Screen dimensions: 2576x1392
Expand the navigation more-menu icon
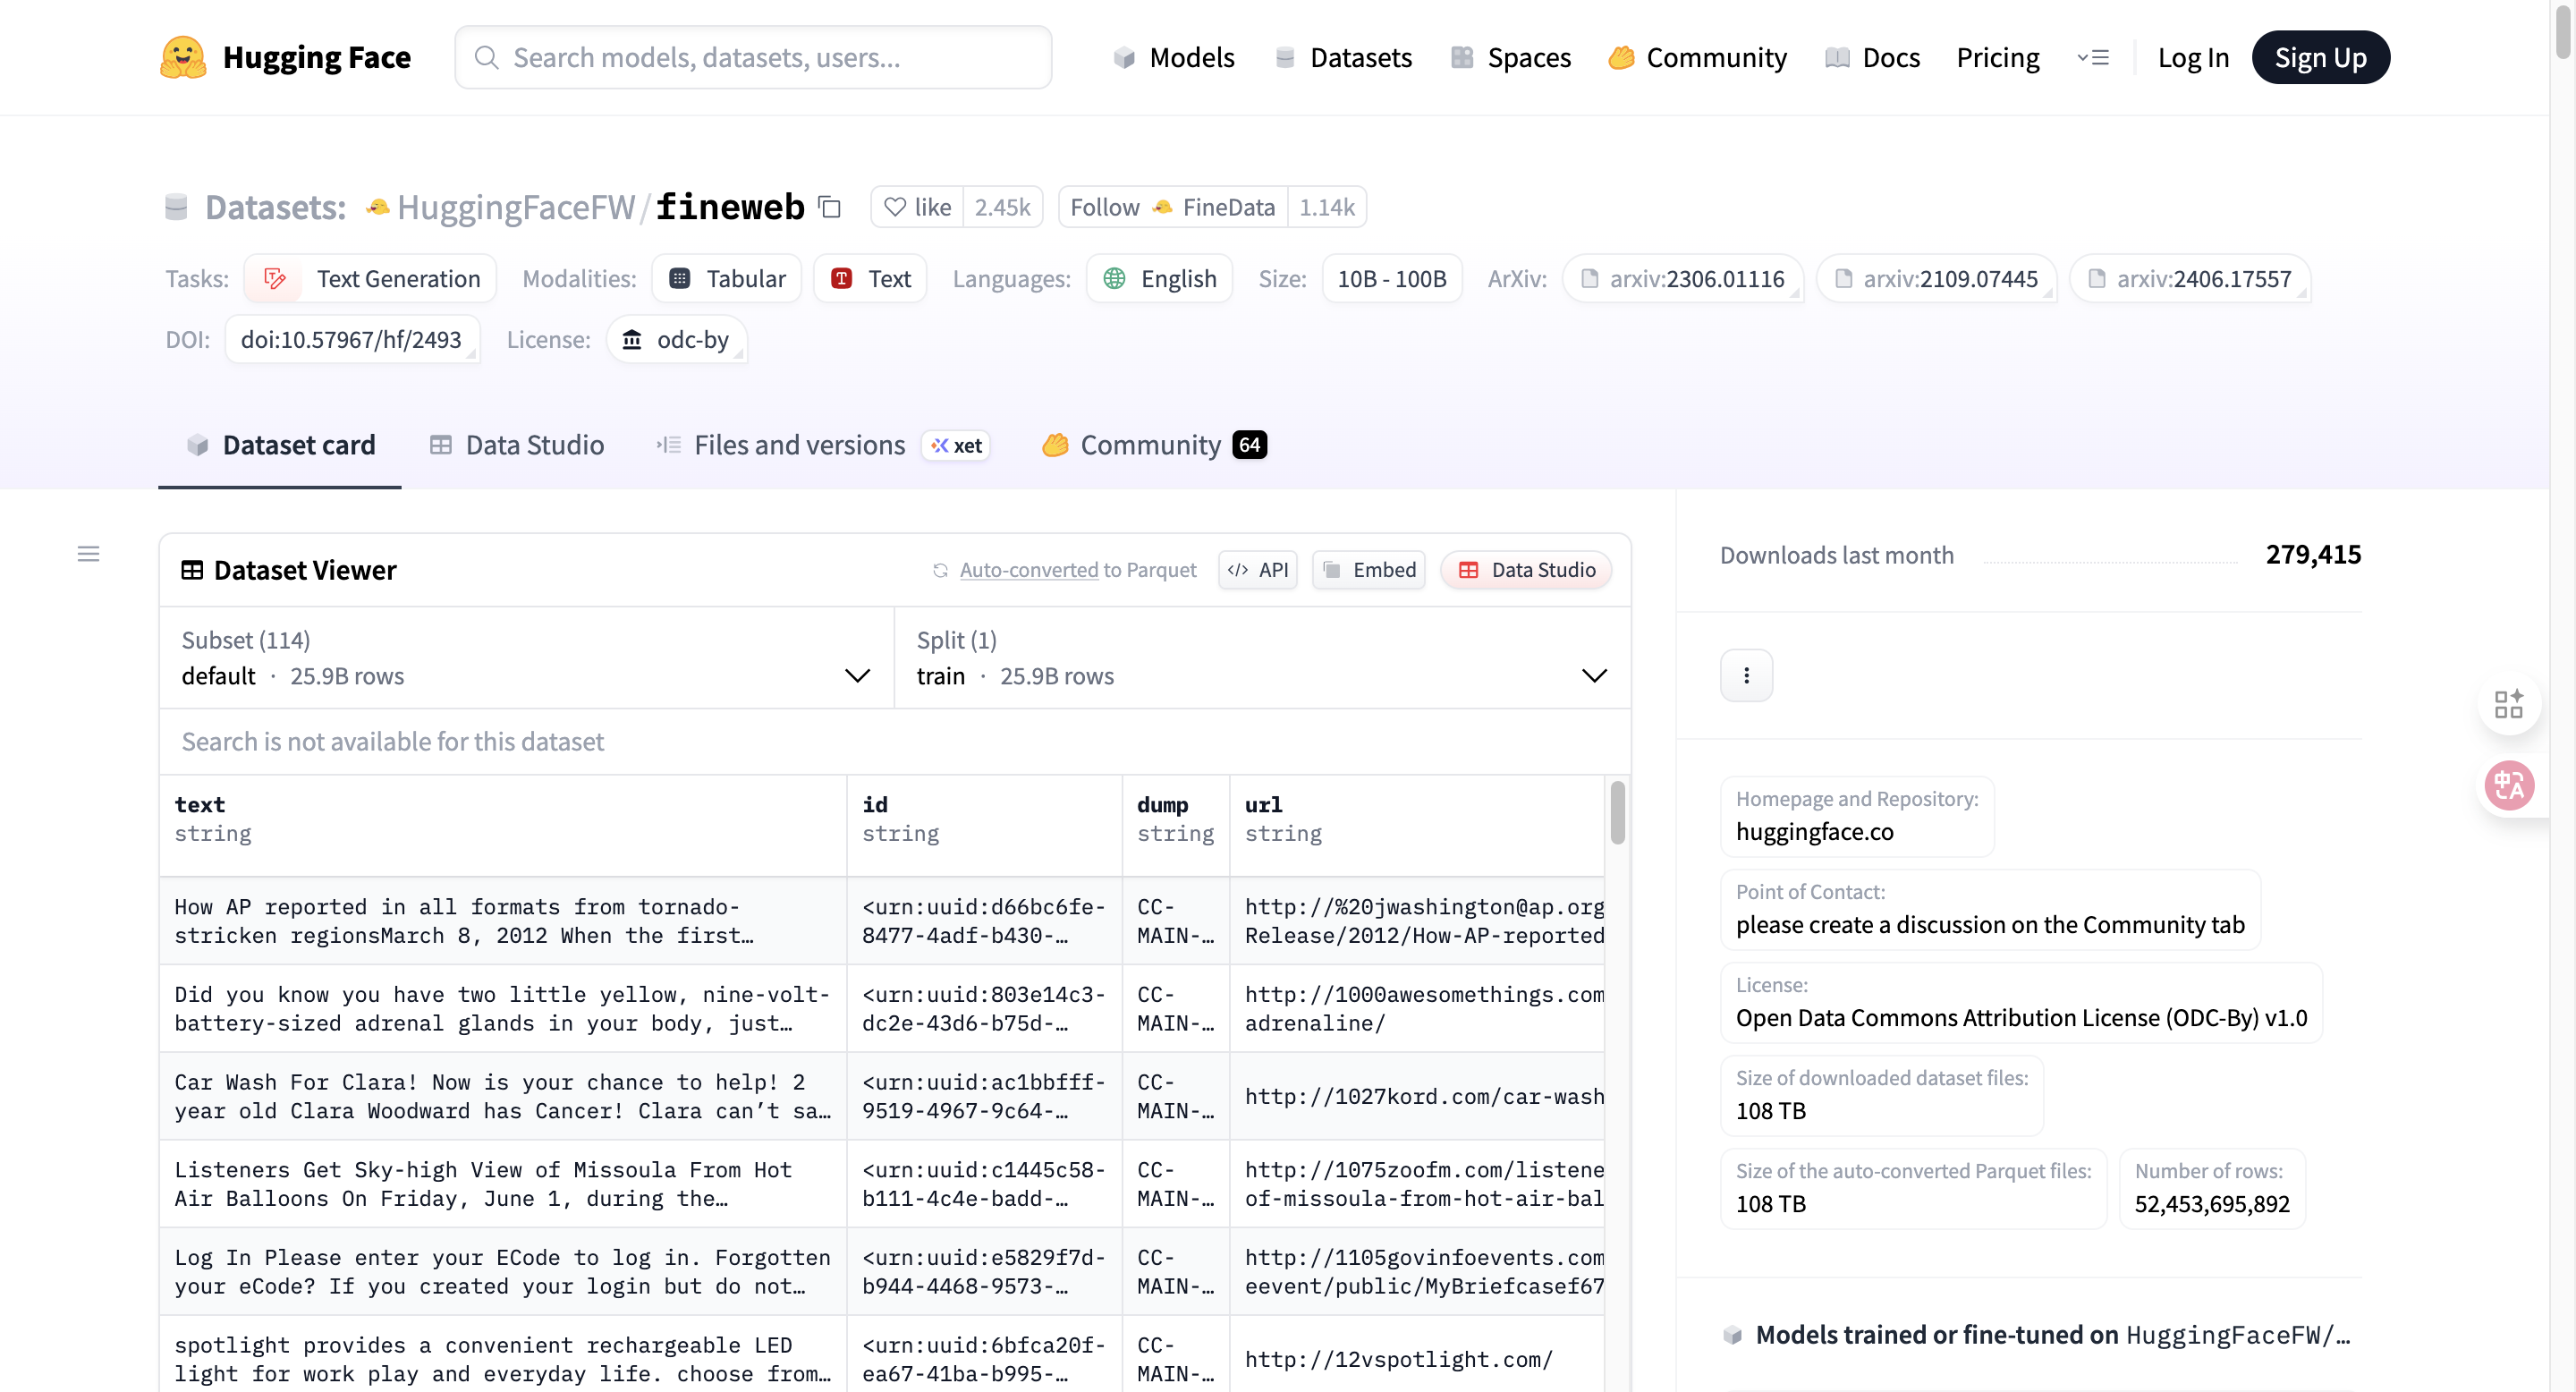pos(2093,57)
